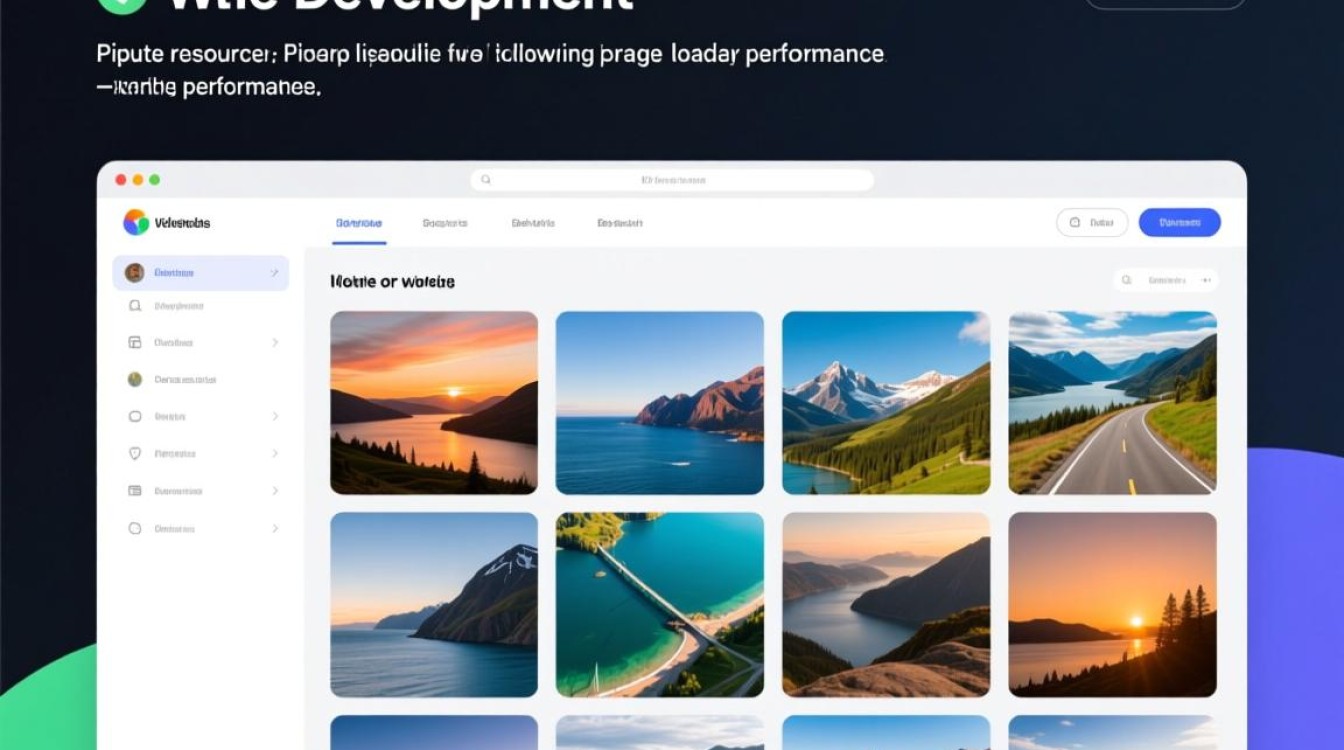Click the magnifier icon in the sidebar
This screenshot has width=1344, height=750.
pyautogui.click(x=135, y=306)
